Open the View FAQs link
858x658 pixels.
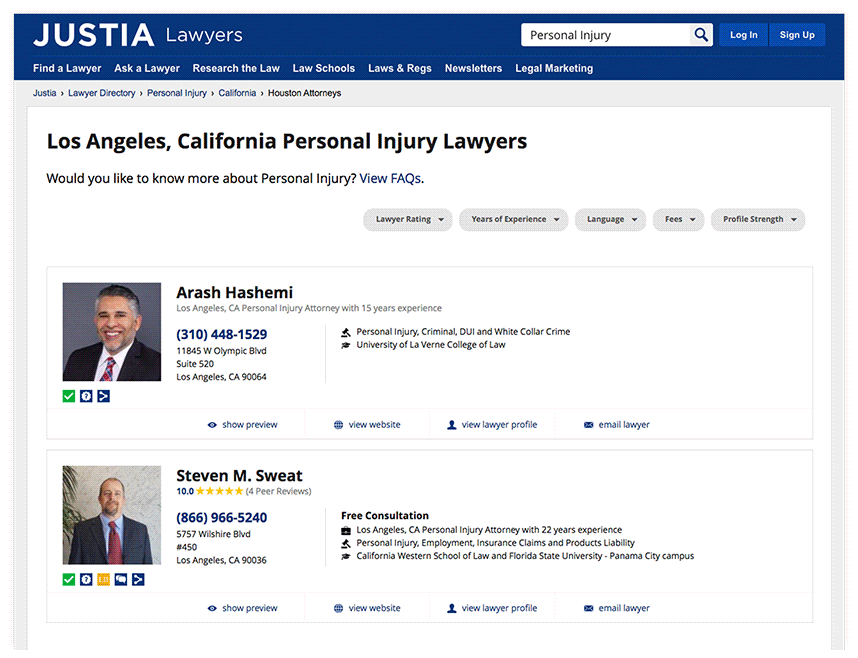point(390,179)
